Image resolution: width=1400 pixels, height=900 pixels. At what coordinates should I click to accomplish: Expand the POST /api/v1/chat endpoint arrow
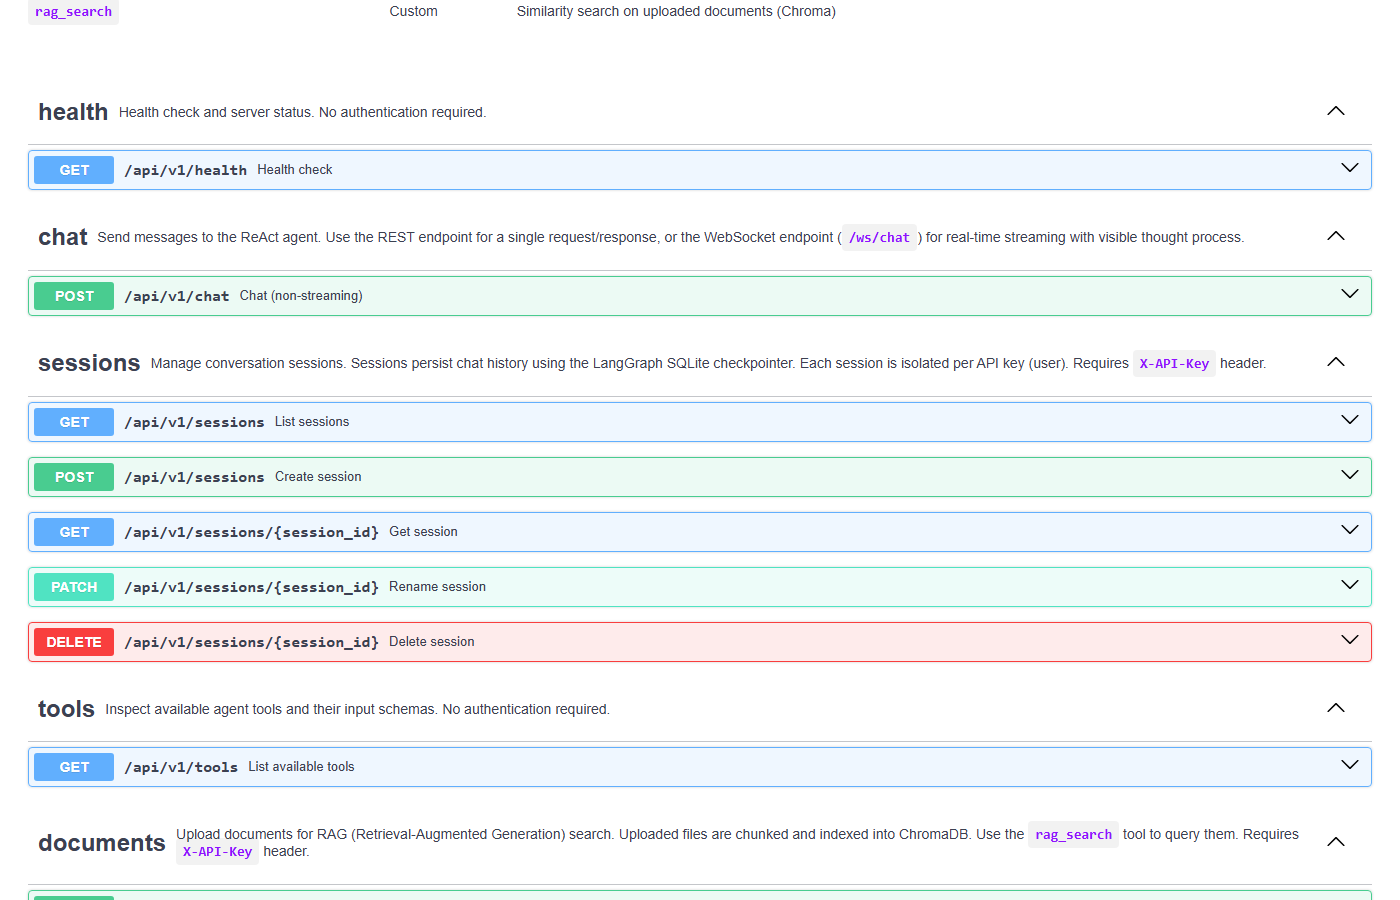1350,294
